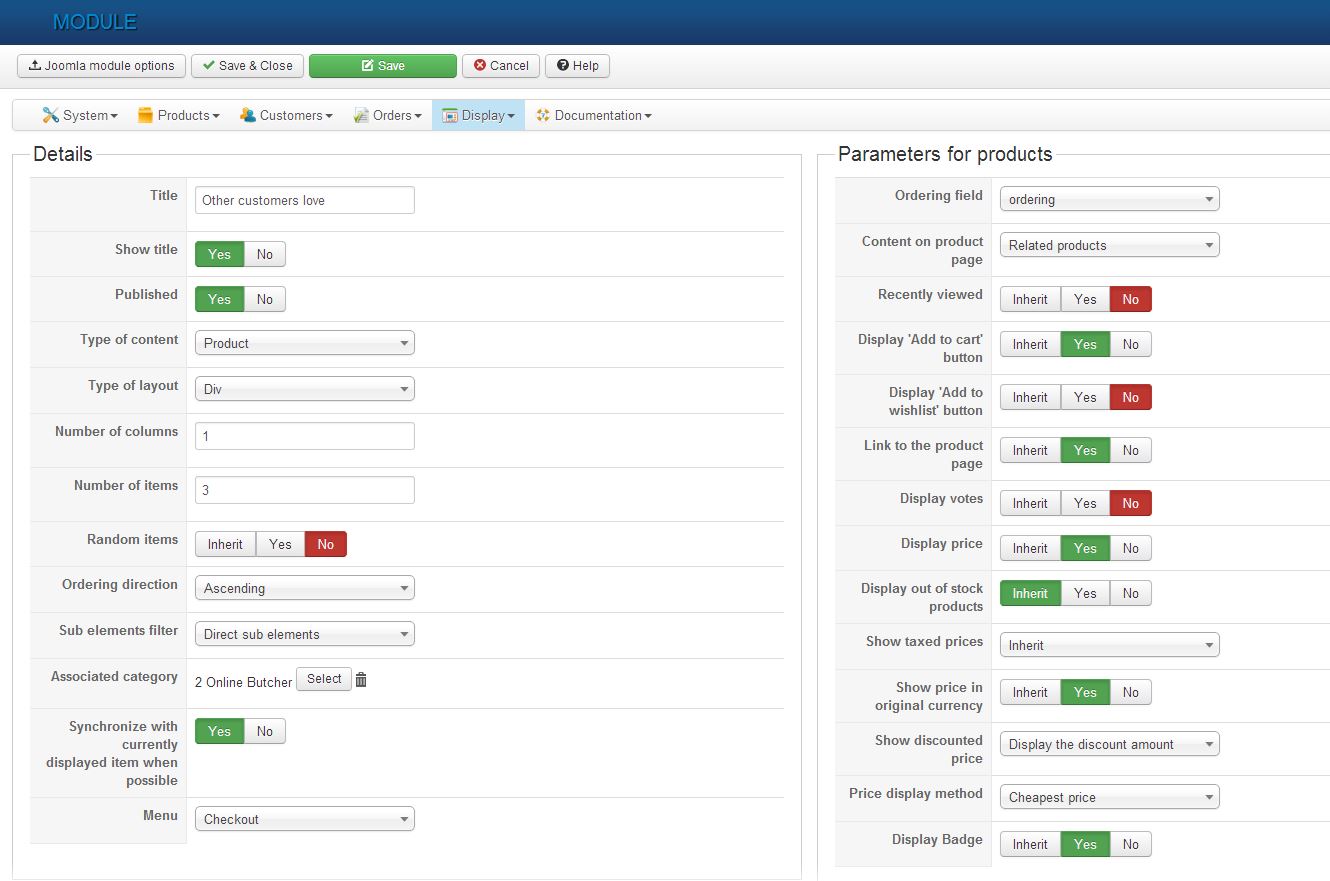Open the Help button

click(x=577, y=66)
